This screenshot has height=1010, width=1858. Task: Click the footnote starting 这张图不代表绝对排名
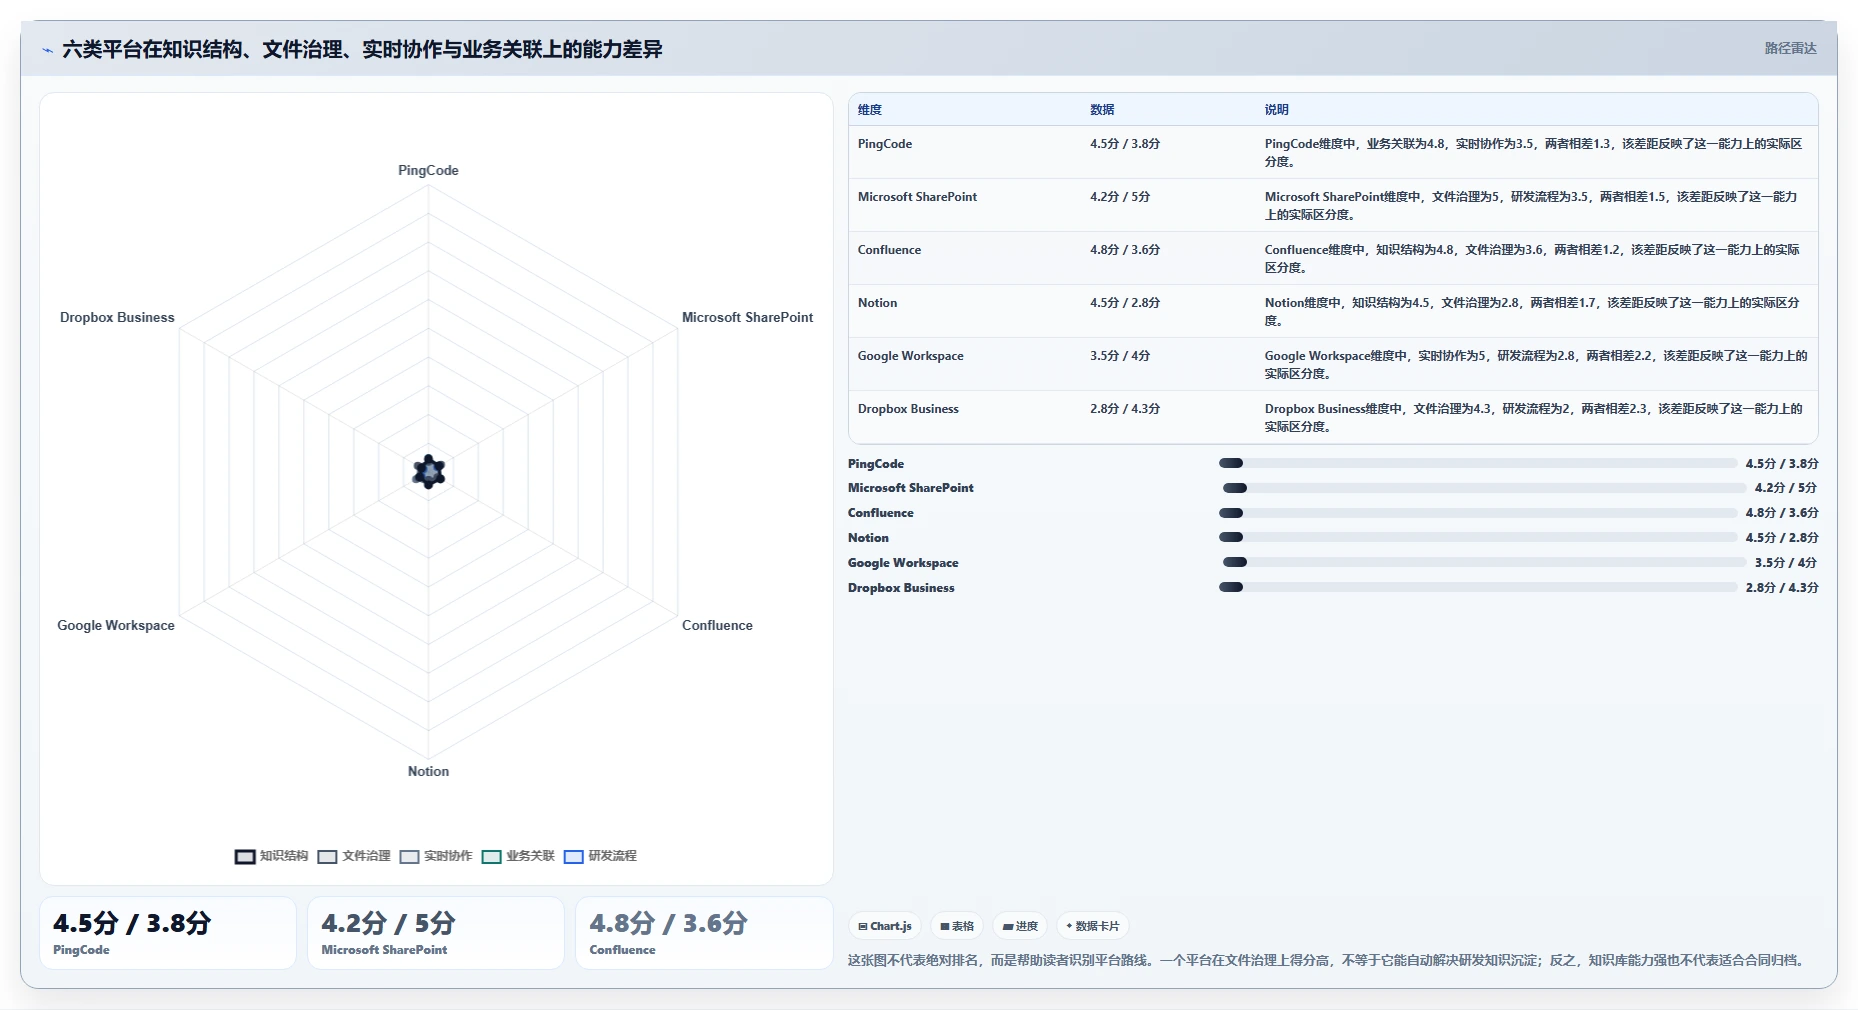1328,960
